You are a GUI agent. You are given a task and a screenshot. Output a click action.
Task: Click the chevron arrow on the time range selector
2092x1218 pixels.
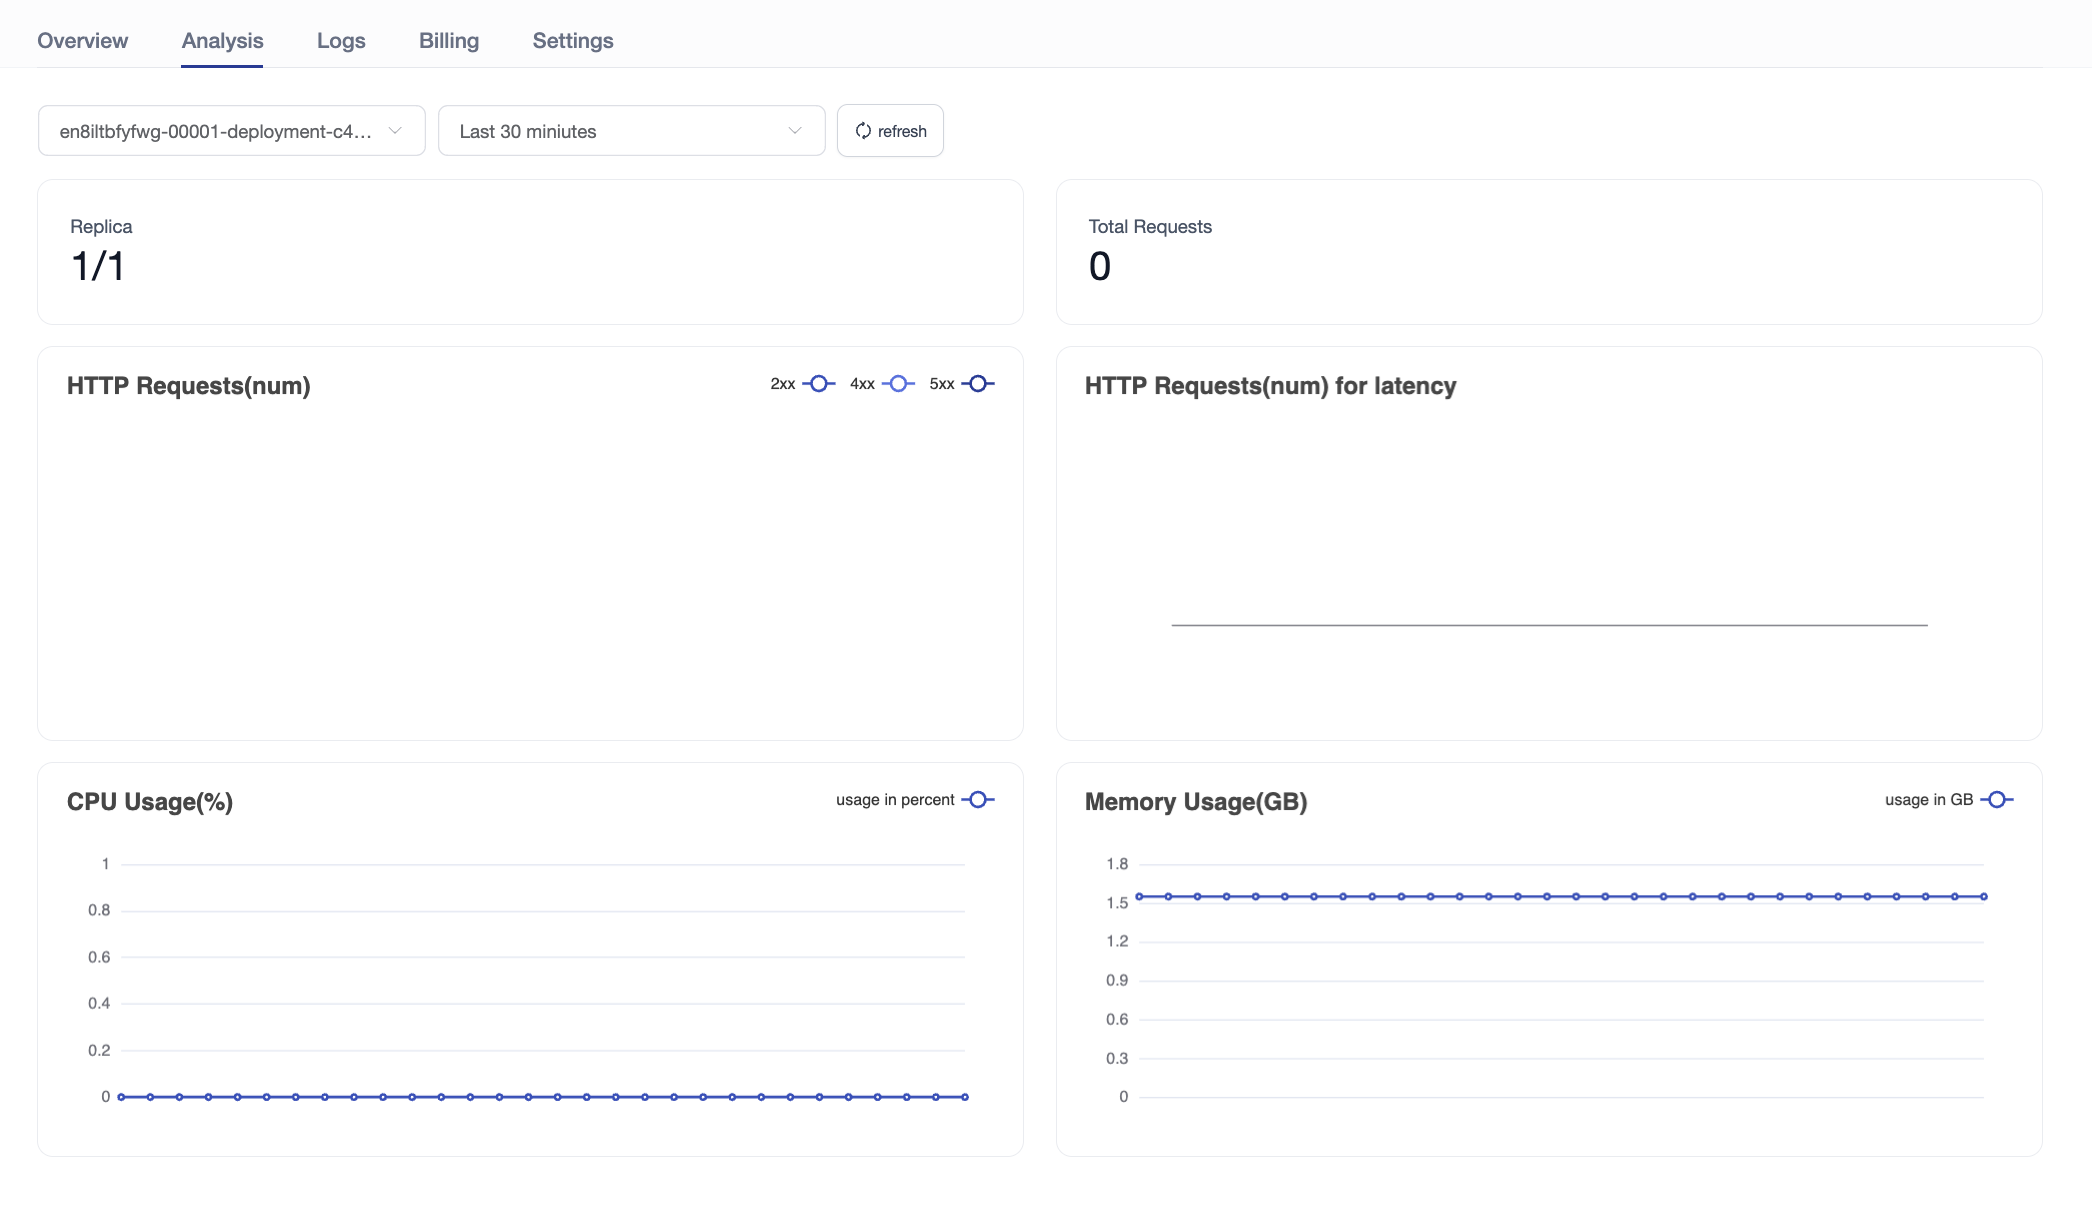point(795,131)
